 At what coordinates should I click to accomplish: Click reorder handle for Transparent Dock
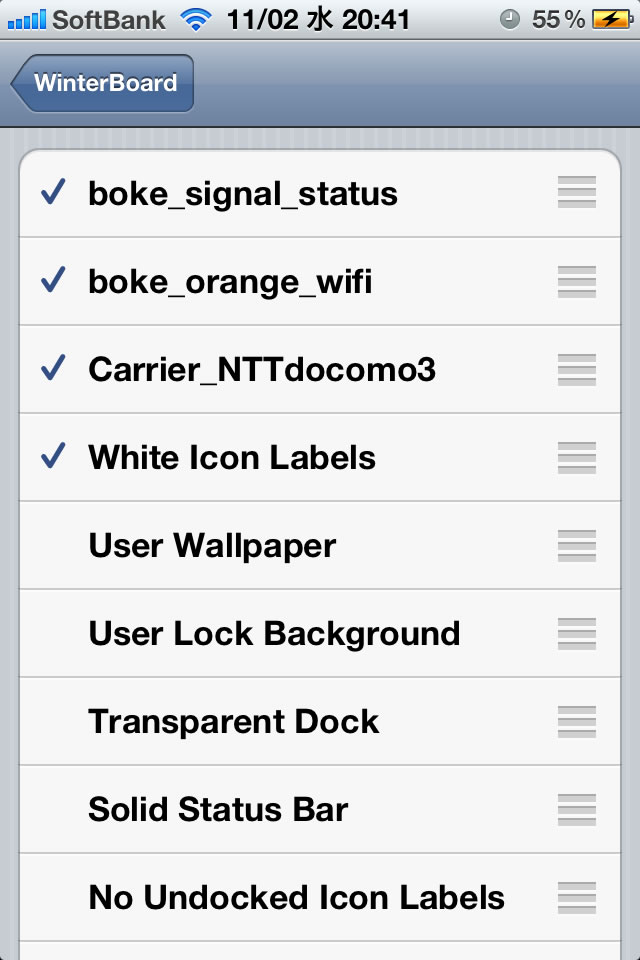(x=576, y=721)
